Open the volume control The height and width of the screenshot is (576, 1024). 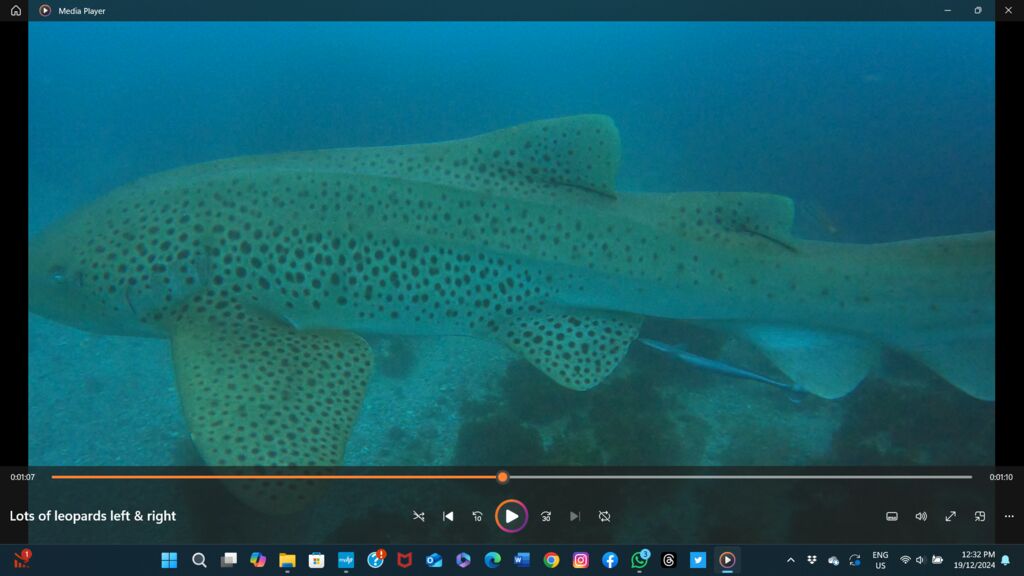pyautogui.click(x=921, y=516)
